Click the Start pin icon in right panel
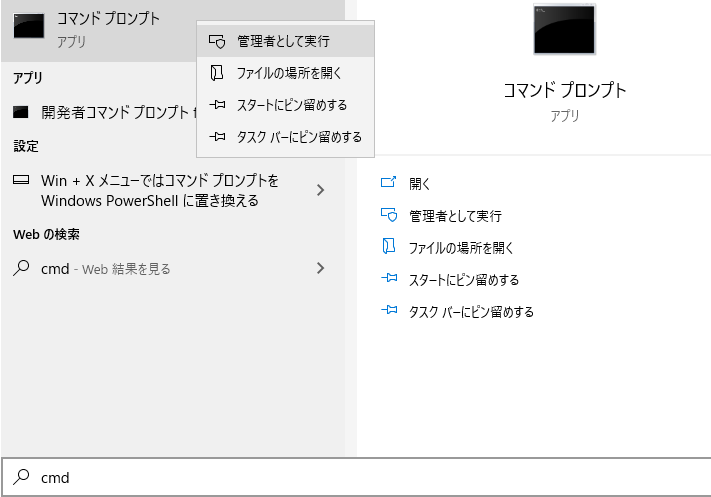The height and width of the screenshot is (497, 711). coord(389,278)
